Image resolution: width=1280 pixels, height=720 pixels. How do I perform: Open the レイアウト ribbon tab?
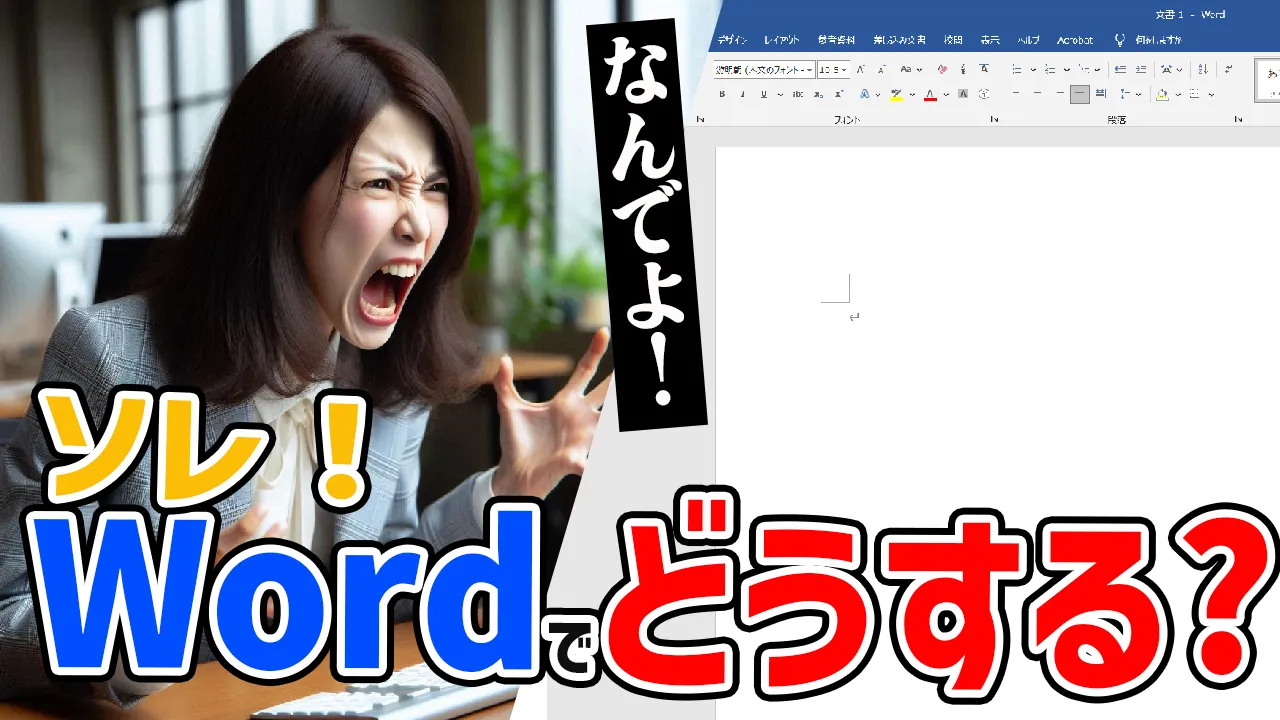point(781,40)
